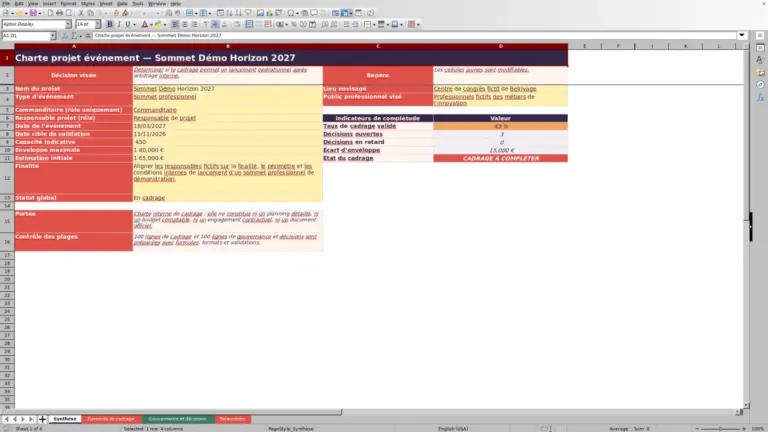Expand the formula bar with its arrow

tap(742, 35)
